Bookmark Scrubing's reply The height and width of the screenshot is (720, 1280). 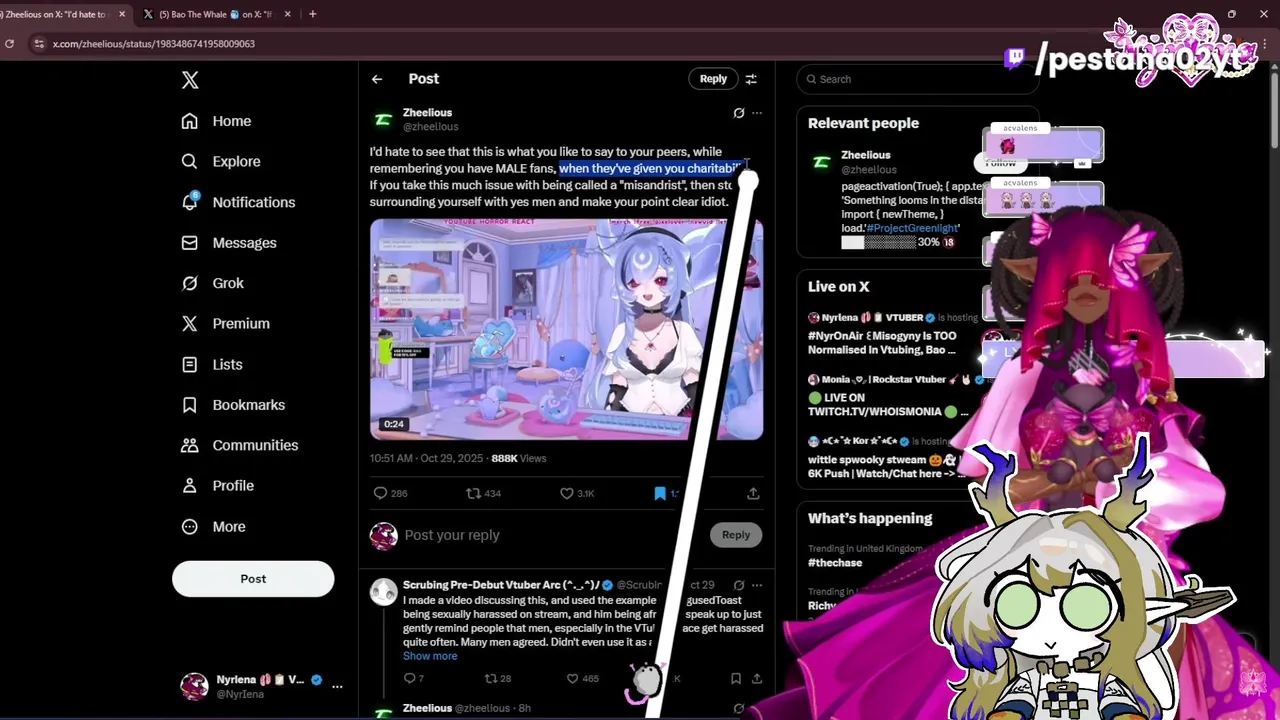click(736, 679)
